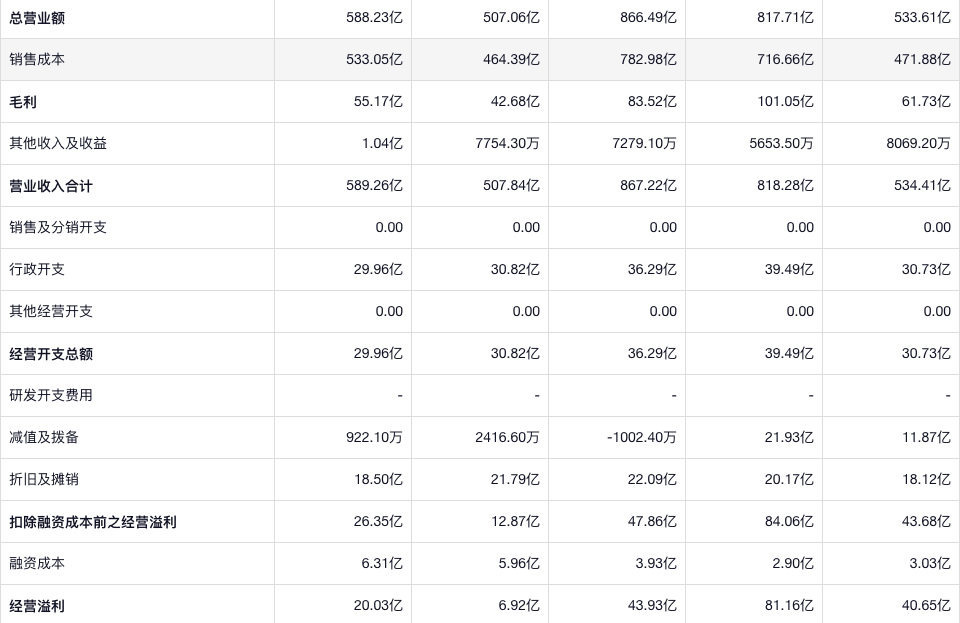960x623 pixels.
Task: Click the 营业收入合计 row label
Action: pos(51,186)
